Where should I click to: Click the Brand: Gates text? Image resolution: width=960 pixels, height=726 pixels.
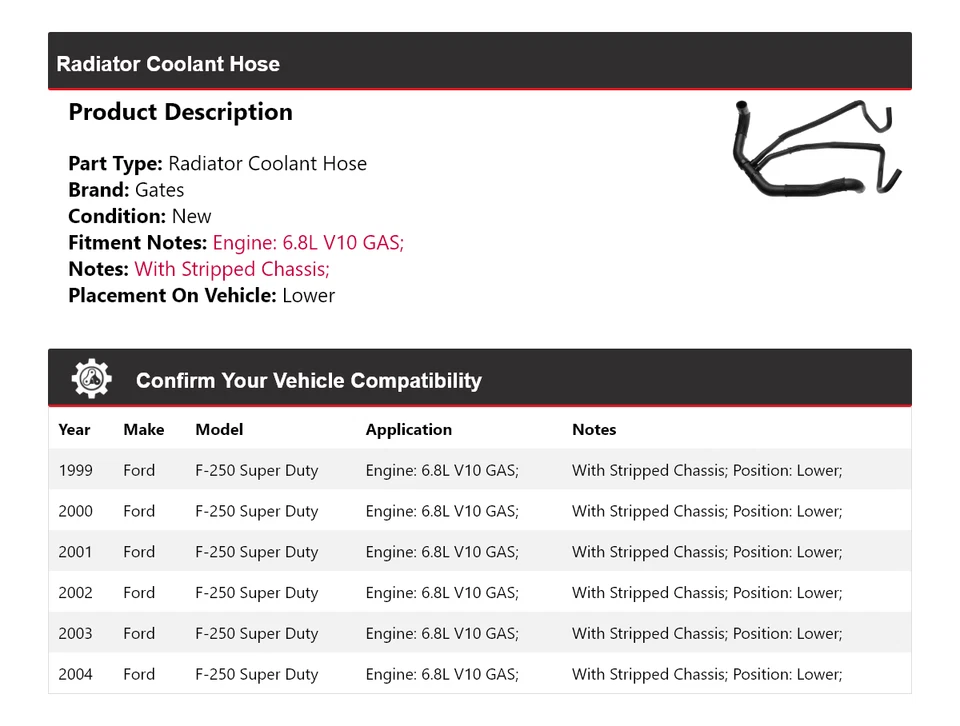(x=126, y=190)
